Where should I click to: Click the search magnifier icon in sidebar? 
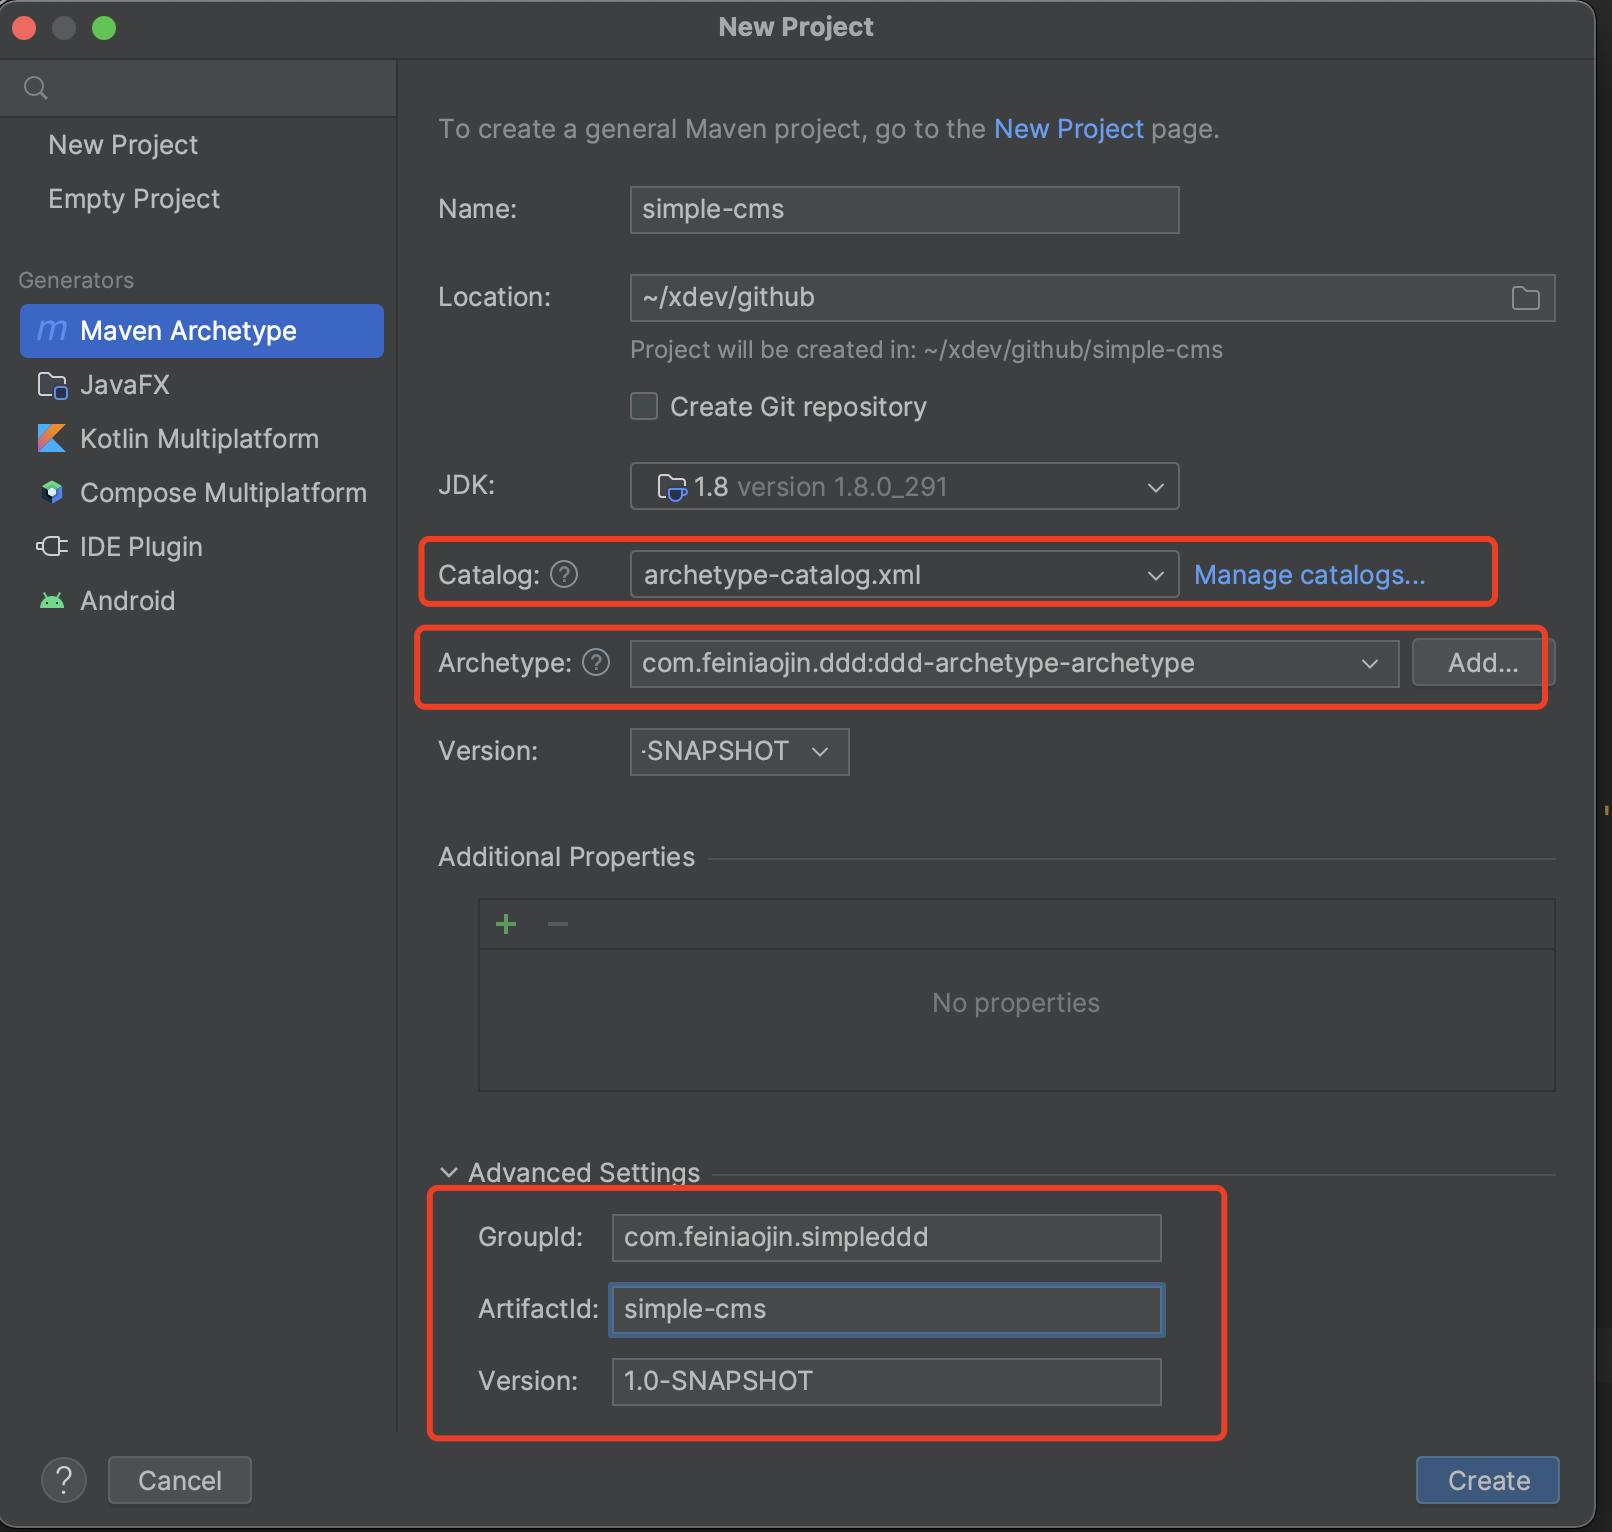coord(36,88)
